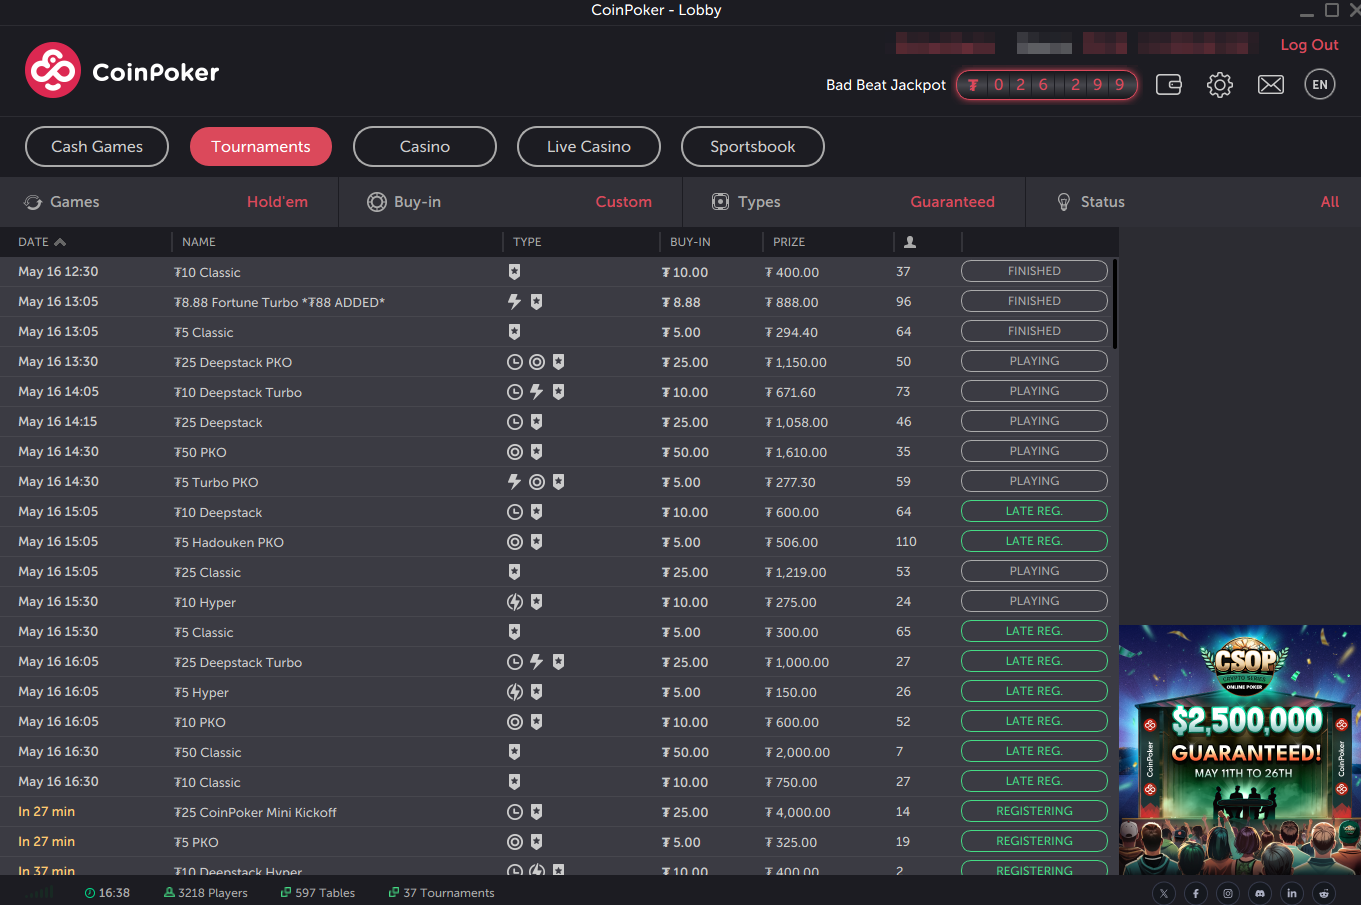
Task: Open the CSOP $2,500,000 Guaranteed banner
Action: (x=1240, y=750)
